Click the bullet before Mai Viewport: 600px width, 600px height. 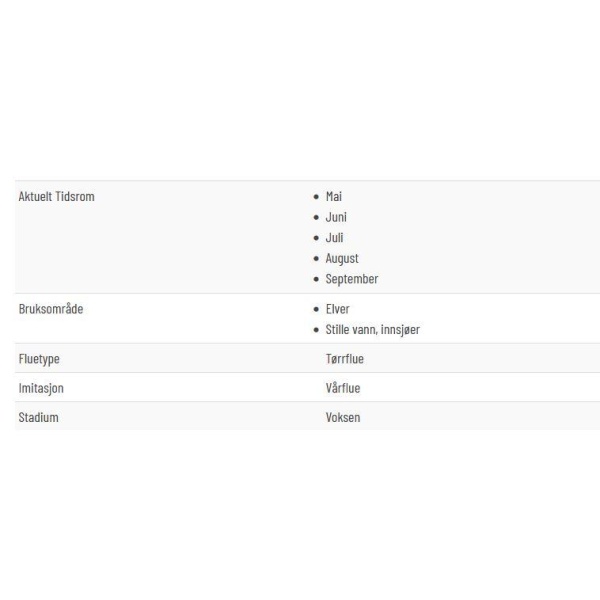[316, 197]
